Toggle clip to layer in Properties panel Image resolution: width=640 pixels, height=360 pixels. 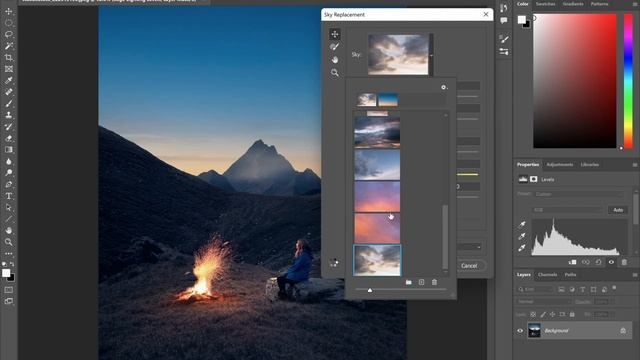tap(573, 262)
